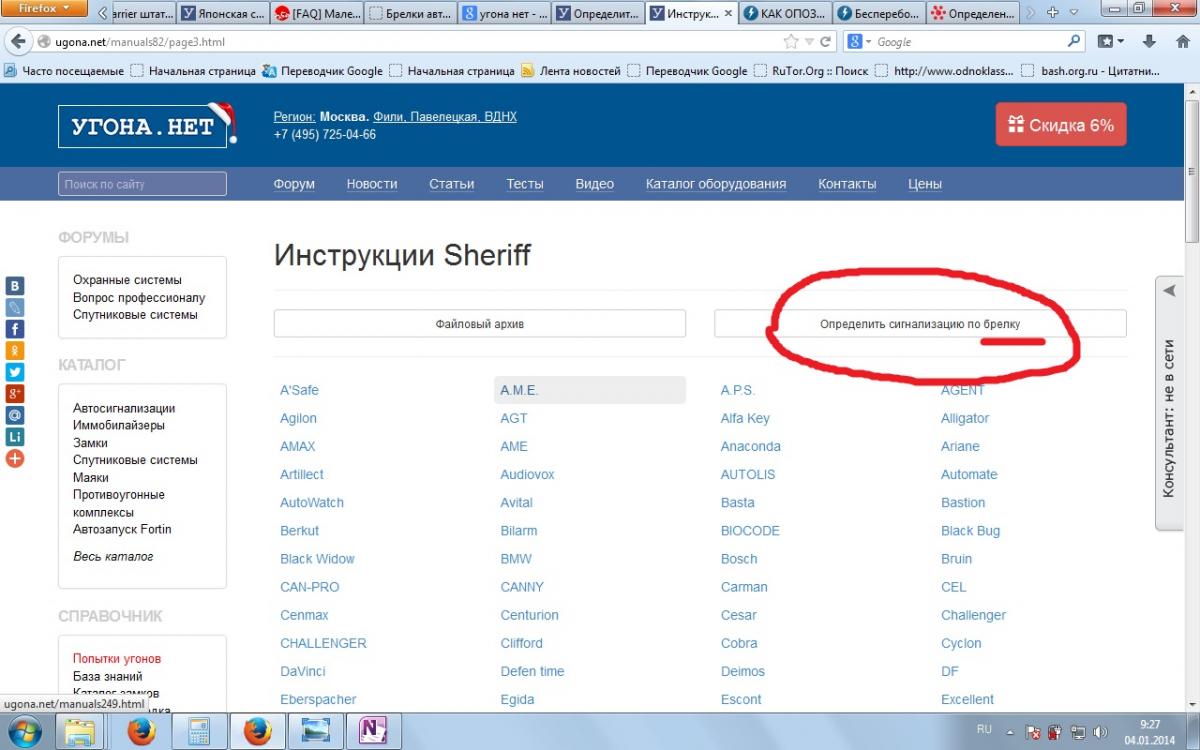The image size is (1200, 750).
Task: Share page via Google+ icon
Action: click(15, 393)
